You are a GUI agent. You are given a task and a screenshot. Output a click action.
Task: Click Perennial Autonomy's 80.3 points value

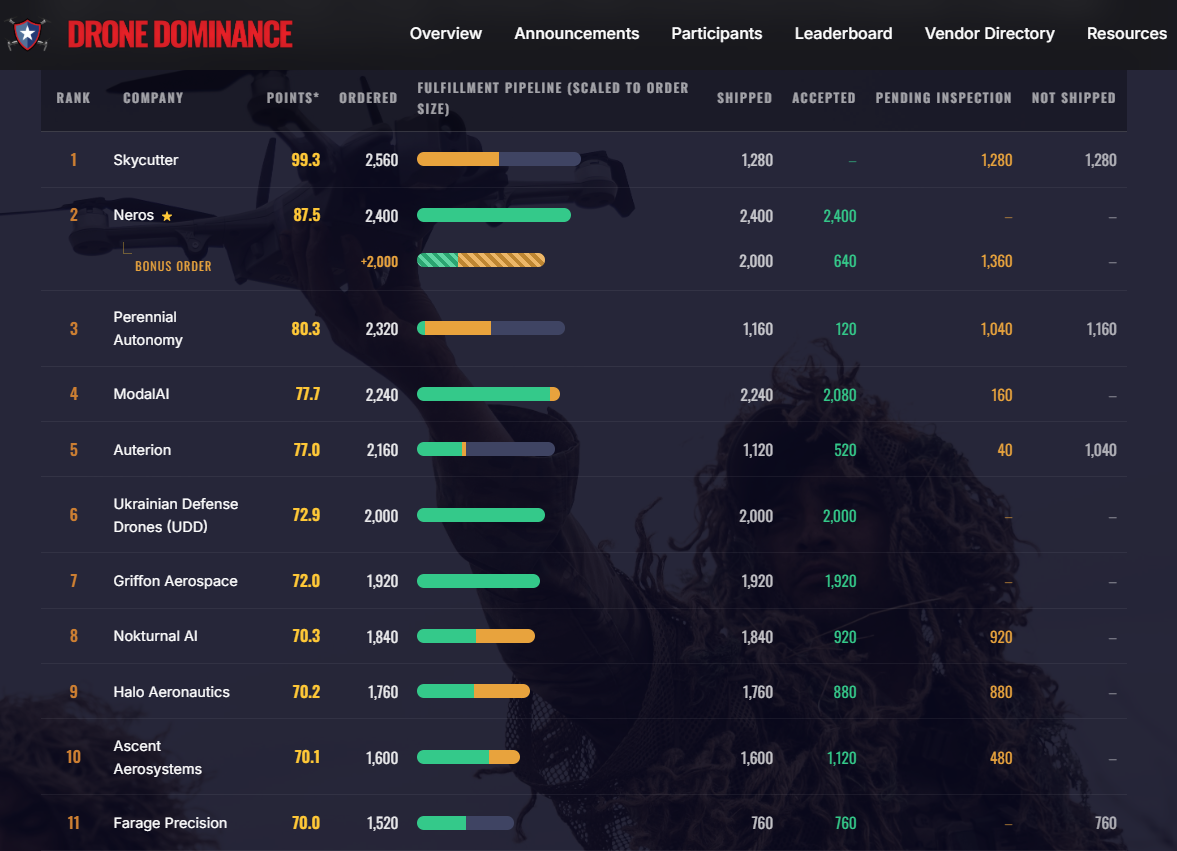click(x=306, y=329)
